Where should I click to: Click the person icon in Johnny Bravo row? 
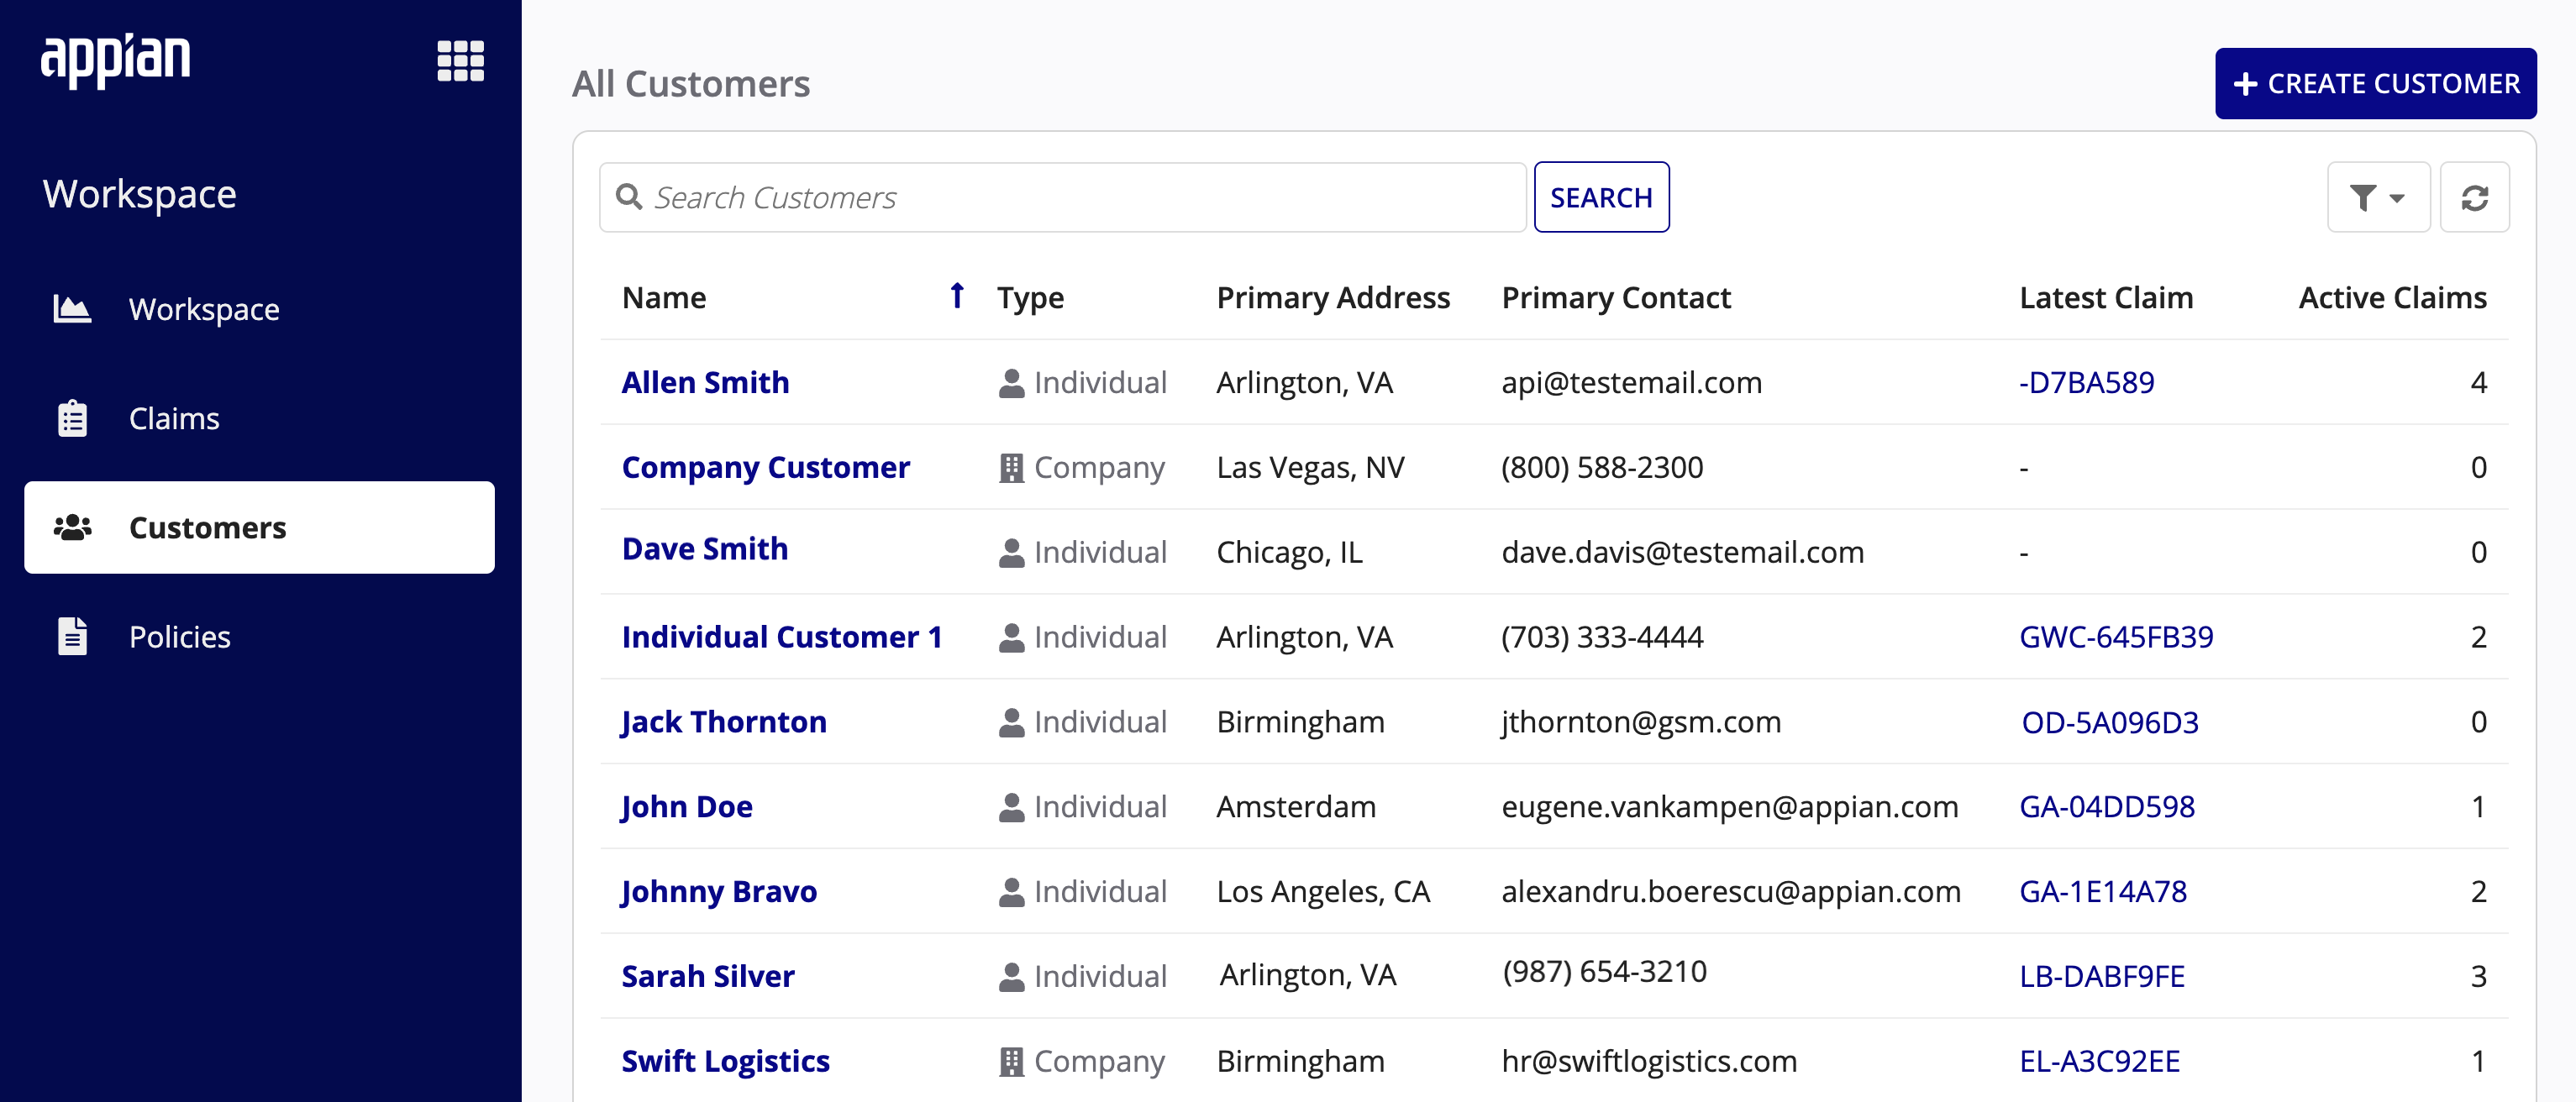tap(1011, 893)
